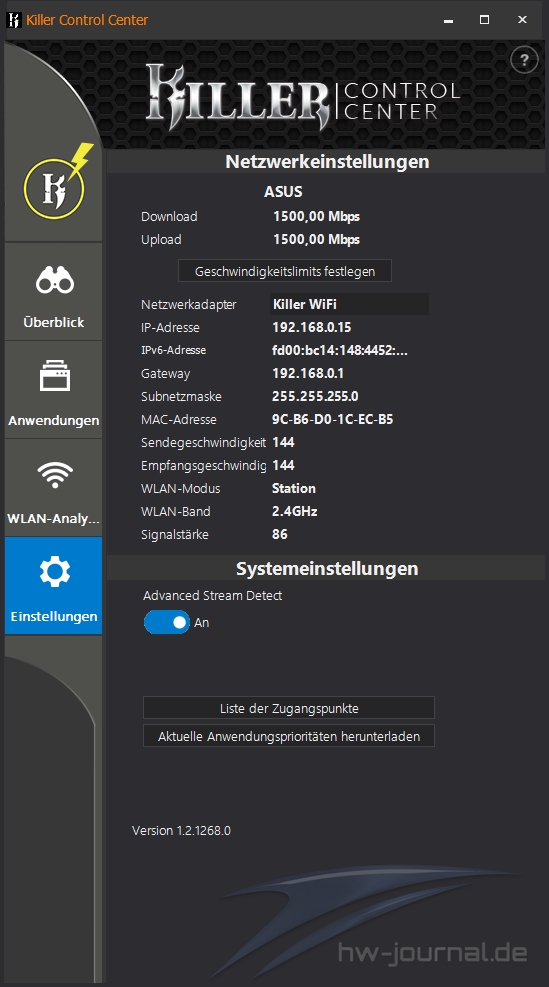Click Liste der Zugangspunkte button
The width and height of the screenshot is (549, 987).
click(289, 708)
